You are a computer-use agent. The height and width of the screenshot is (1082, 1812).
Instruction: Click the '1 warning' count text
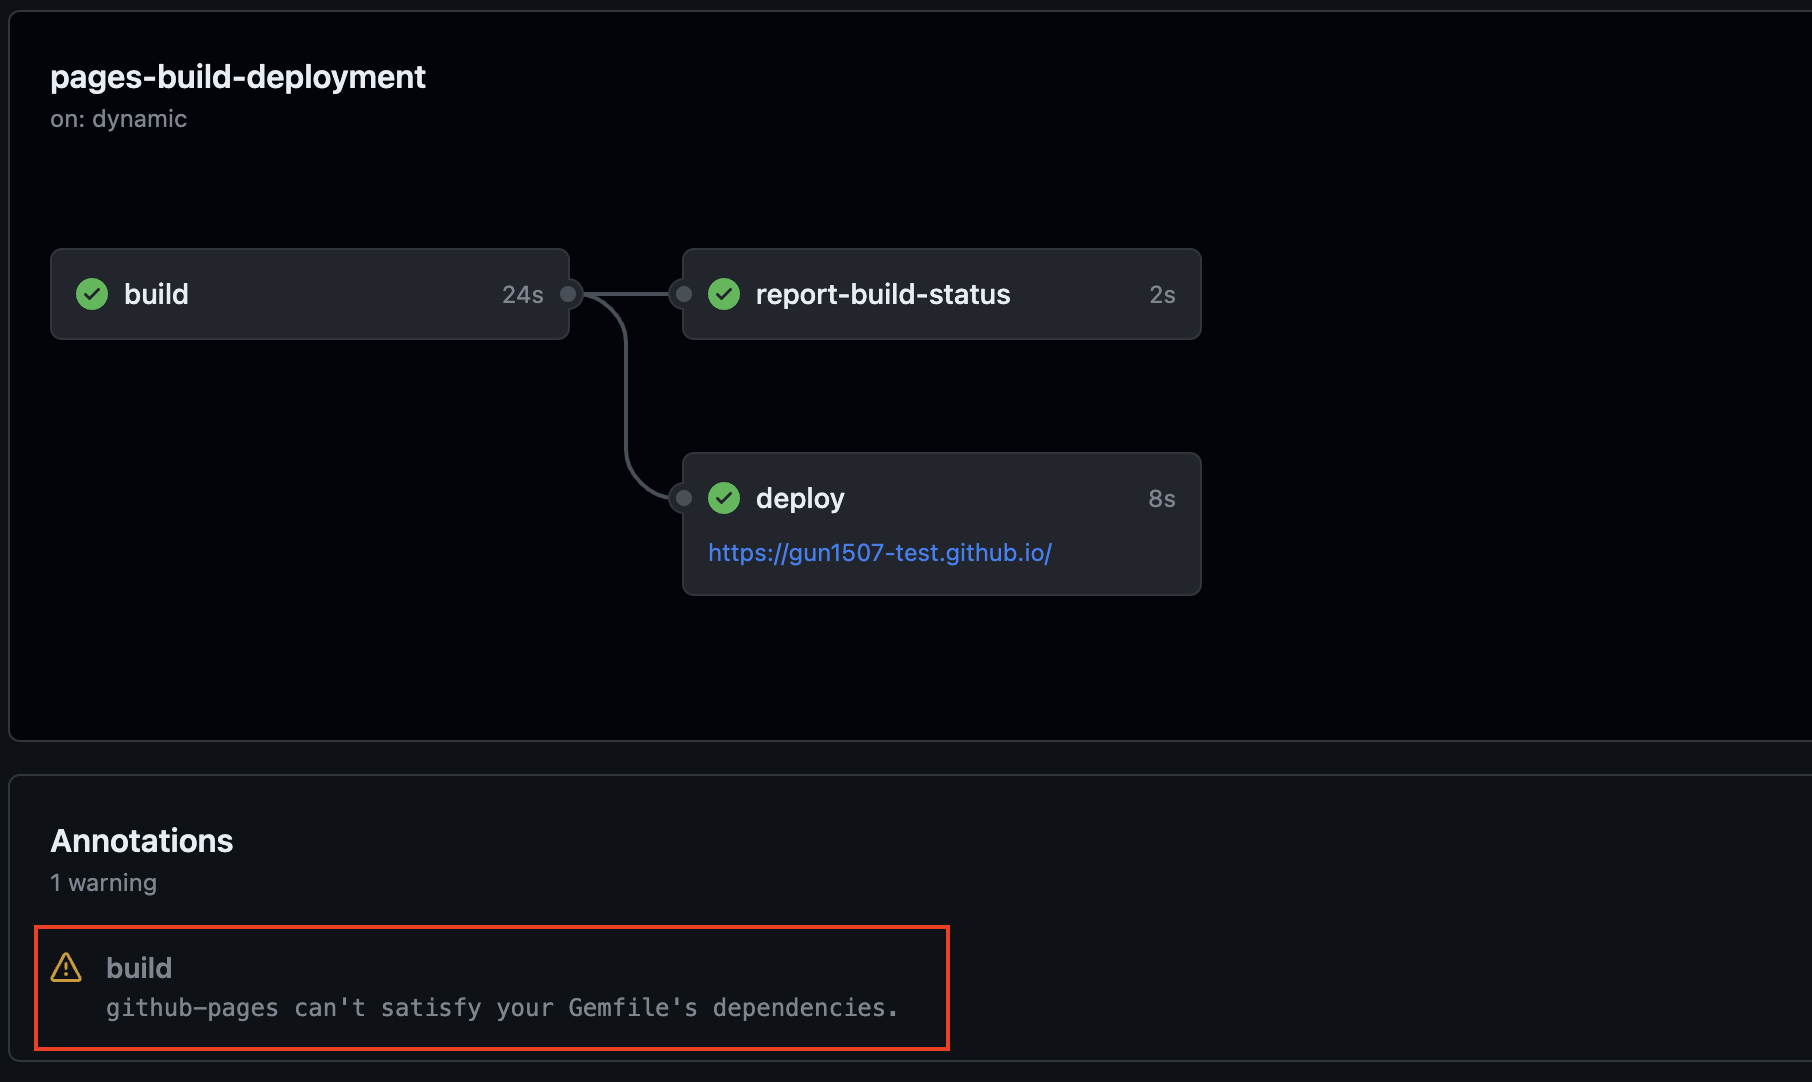coord(104,883)
